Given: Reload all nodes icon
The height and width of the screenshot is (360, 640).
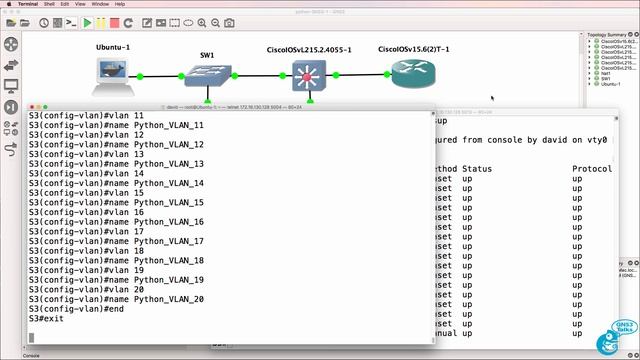Looking at the screenshot, I should (128, 23).
